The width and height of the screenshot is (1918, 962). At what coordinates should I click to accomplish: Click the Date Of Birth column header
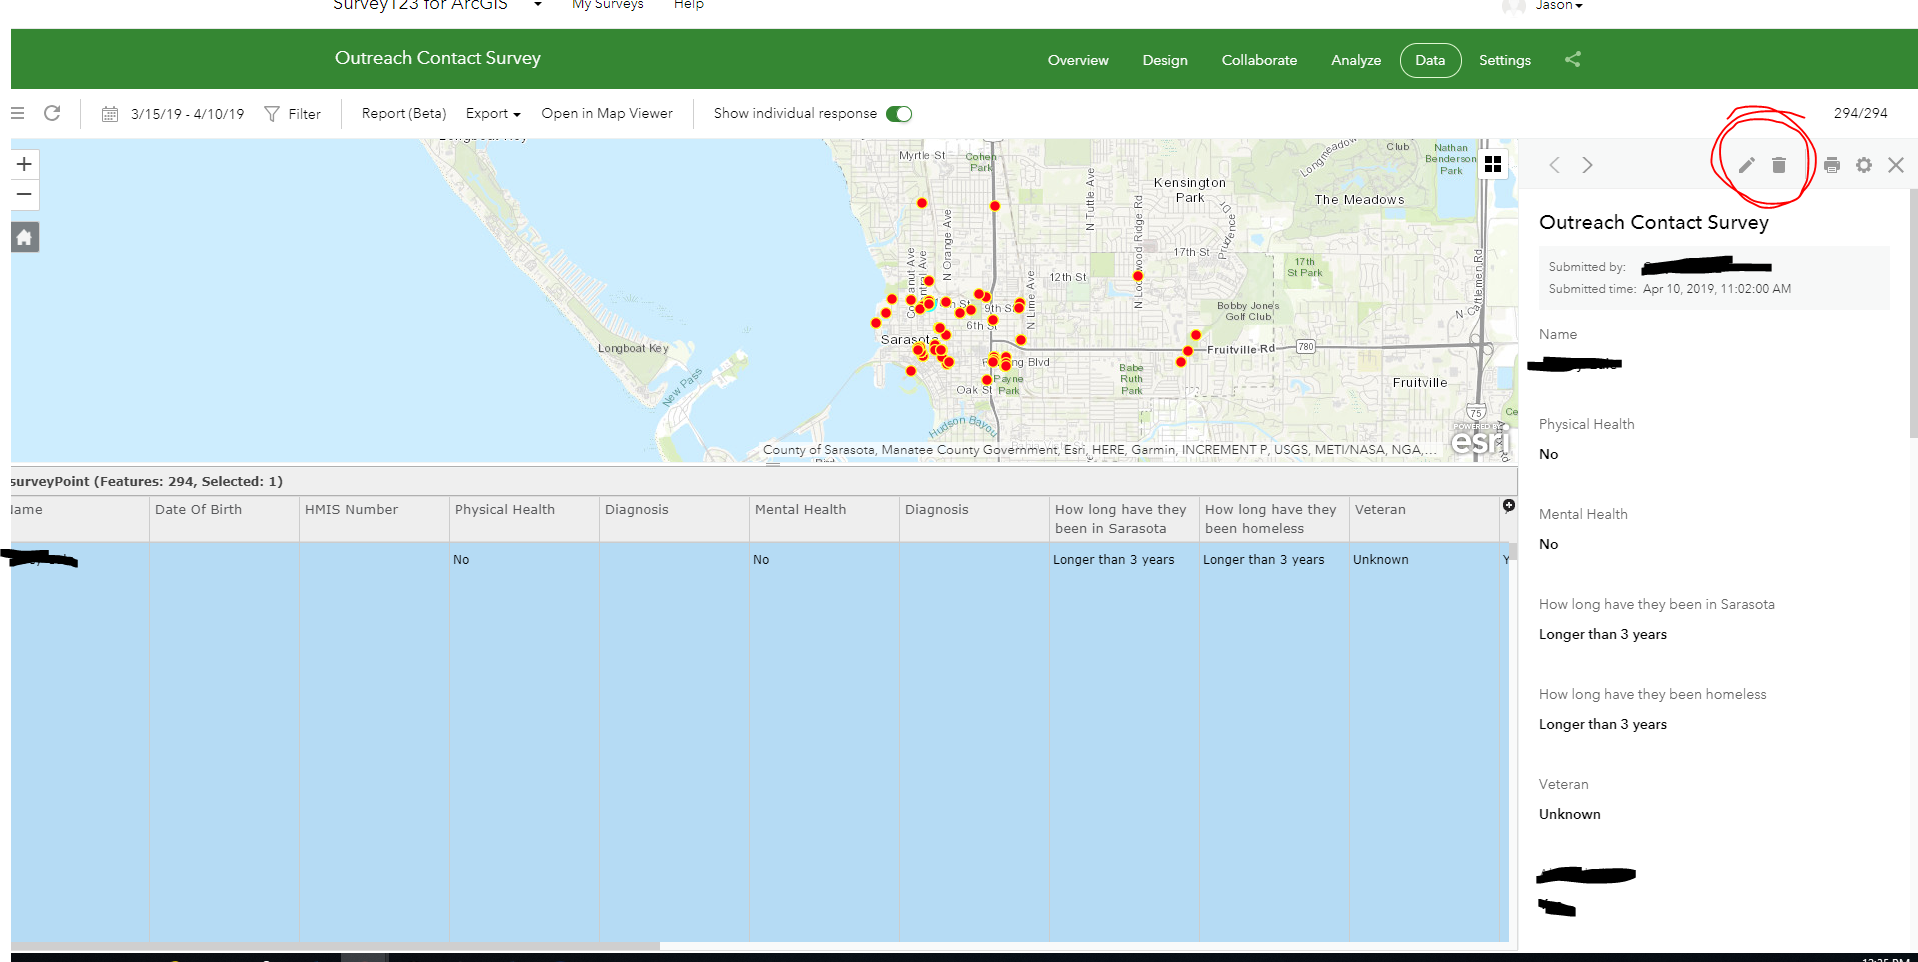click(x=225, y=519)
